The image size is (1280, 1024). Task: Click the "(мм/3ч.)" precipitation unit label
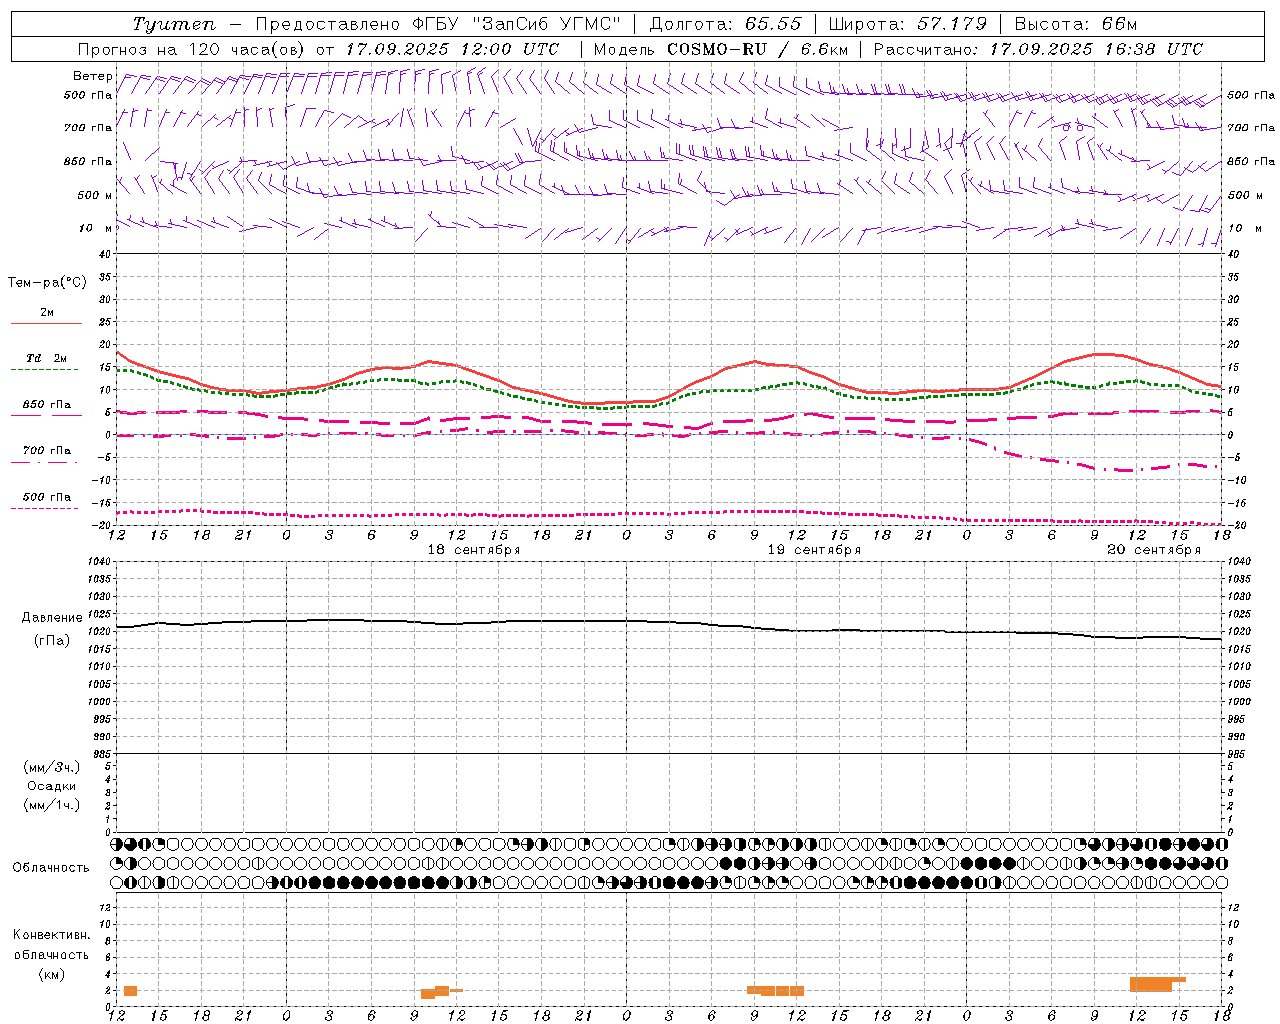coord(52,767)
